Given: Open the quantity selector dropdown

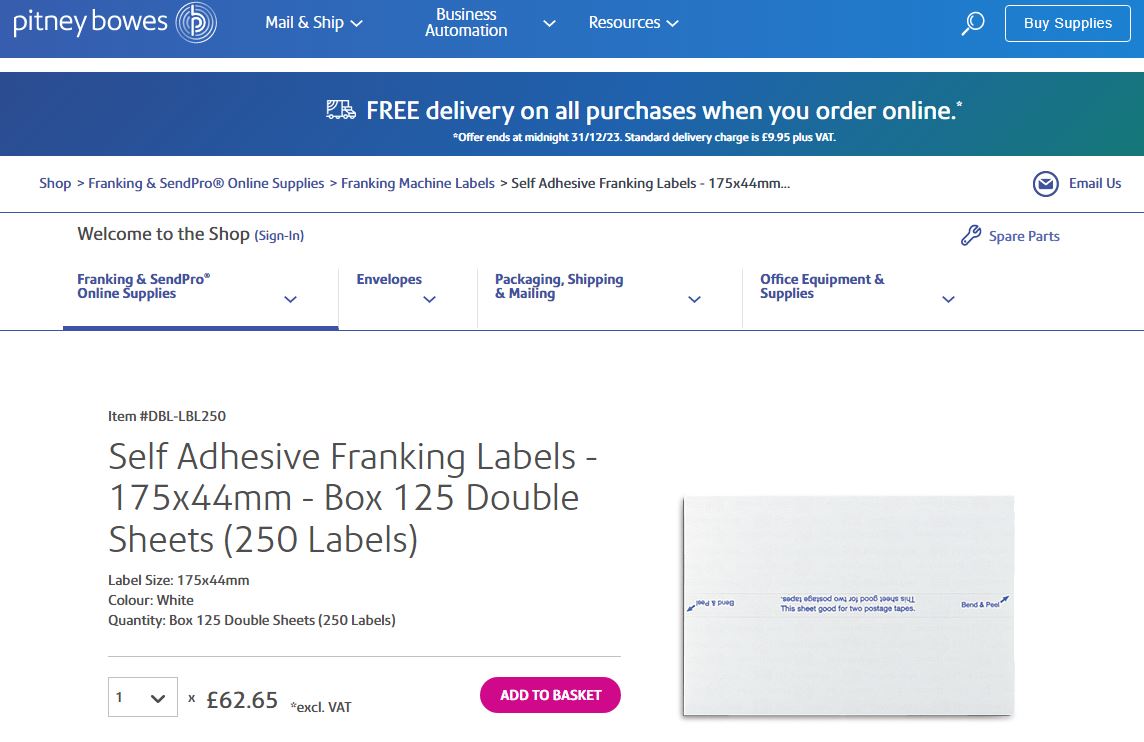Looking at the screenshot, I should pos(142,697).
